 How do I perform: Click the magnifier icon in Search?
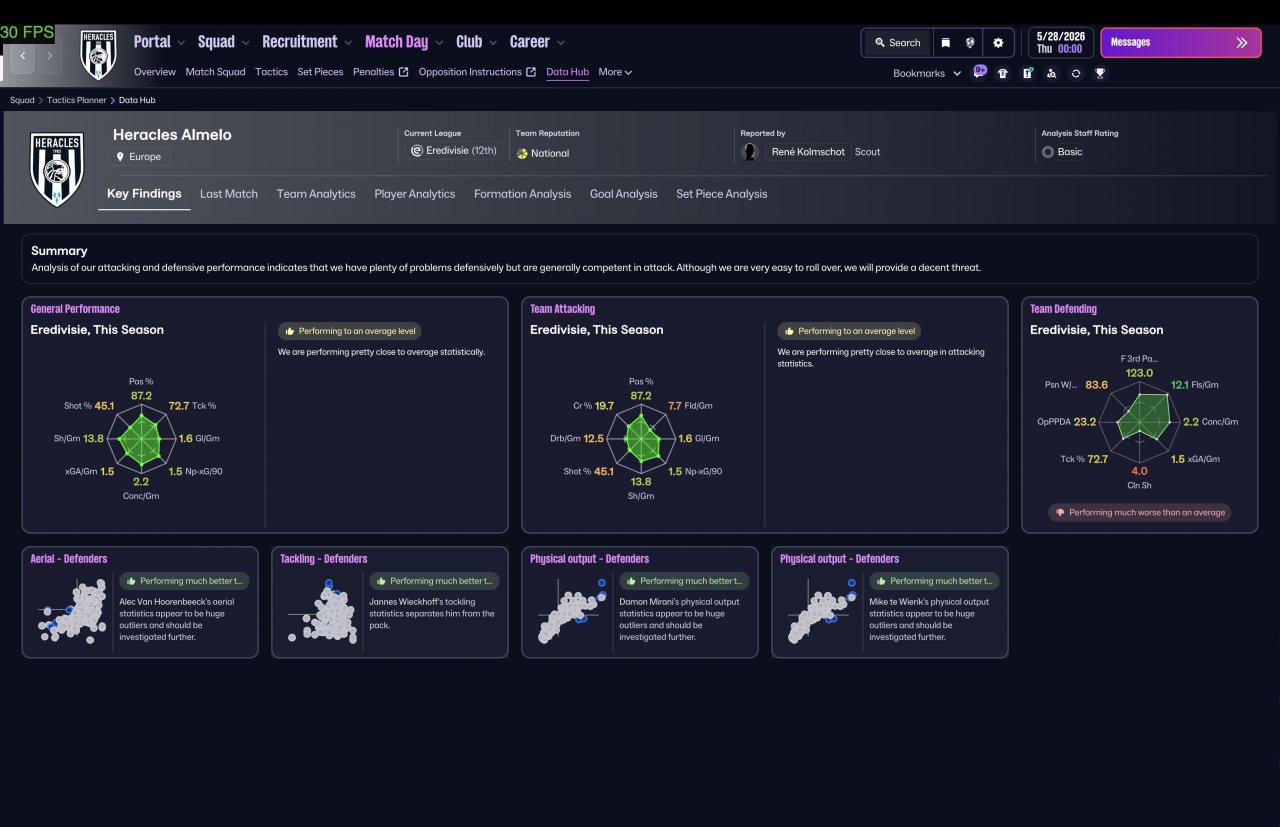click(x=880, y=43)
